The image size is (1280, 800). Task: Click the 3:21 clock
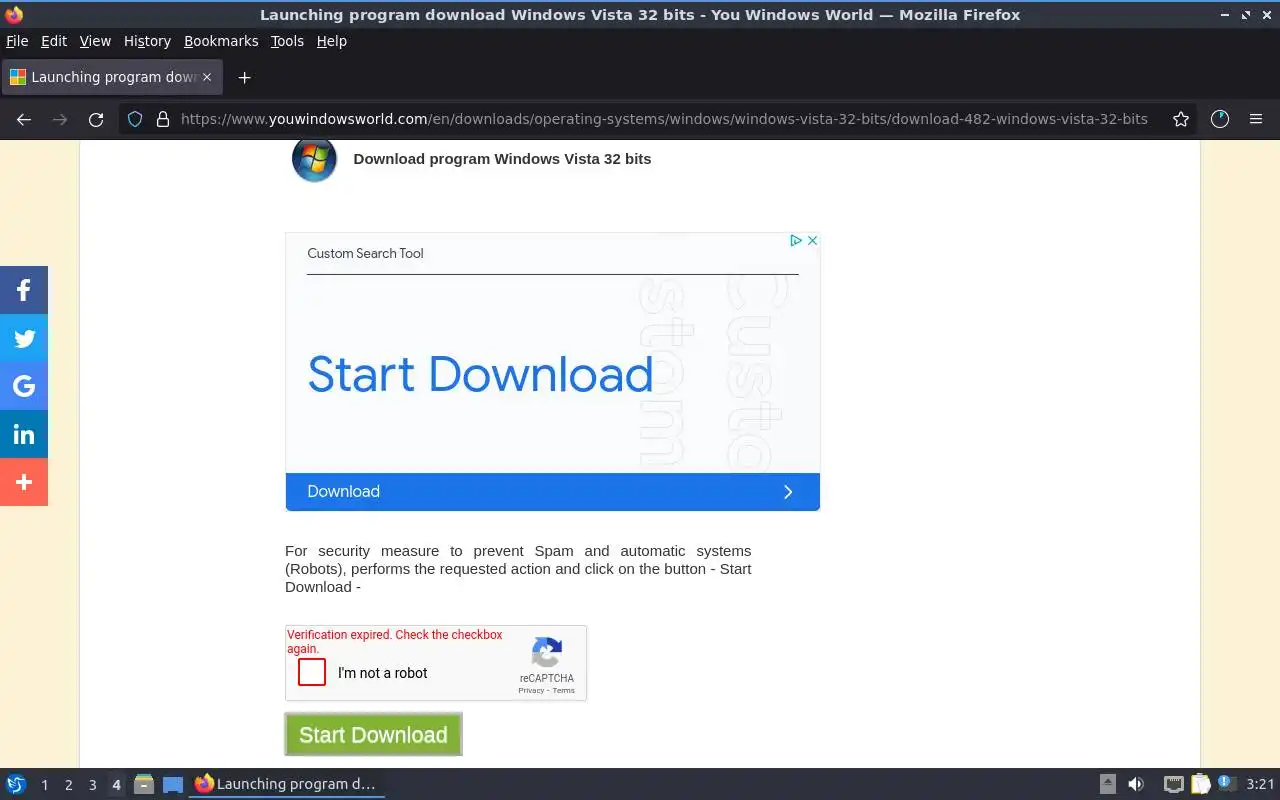pyautogui.click(x=1260, y=784)
